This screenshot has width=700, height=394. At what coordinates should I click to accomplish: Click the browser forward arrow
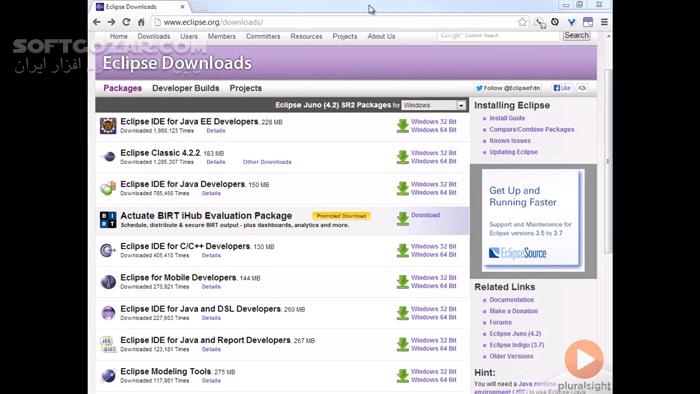112,22
